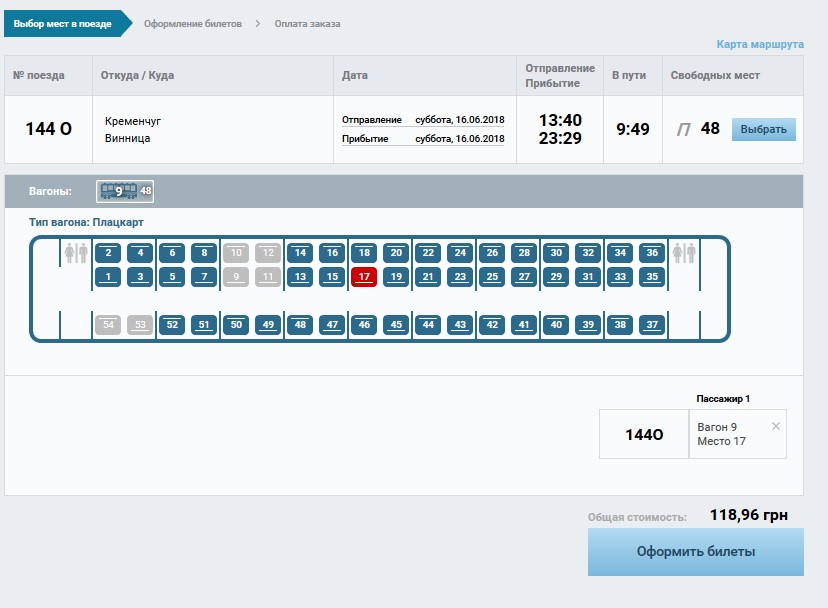The width and height of the screenshot is (828, 608).
Task: Click the right toilet icon in wagon
Action: pos(685,253)
